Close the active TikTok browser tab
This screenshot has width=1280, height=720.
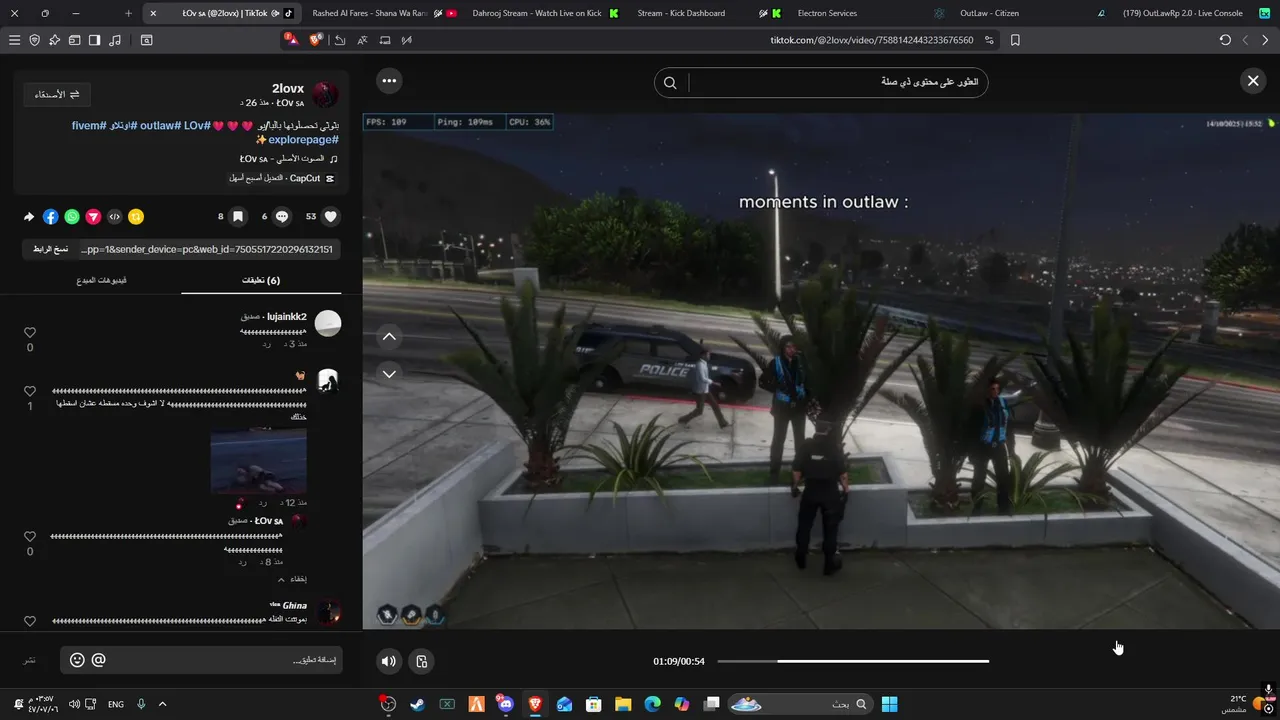coord(153,13)
